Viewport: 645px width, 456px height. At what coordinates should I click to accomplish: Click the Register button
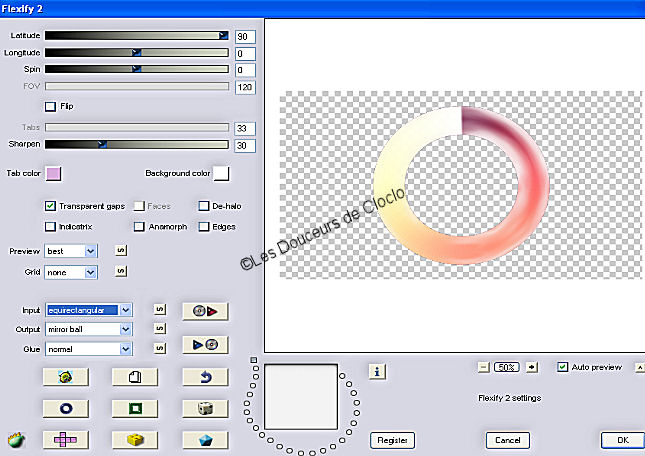click(391, 440)
